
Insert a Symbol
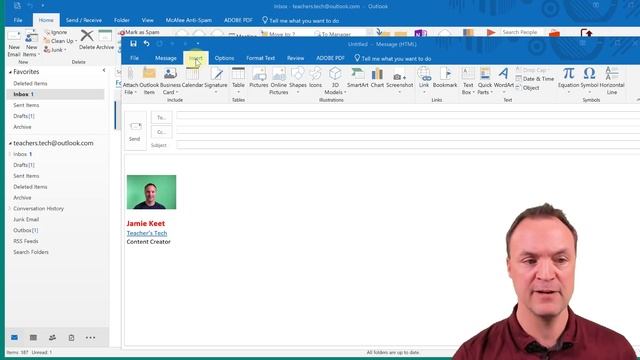click(589, 80)
